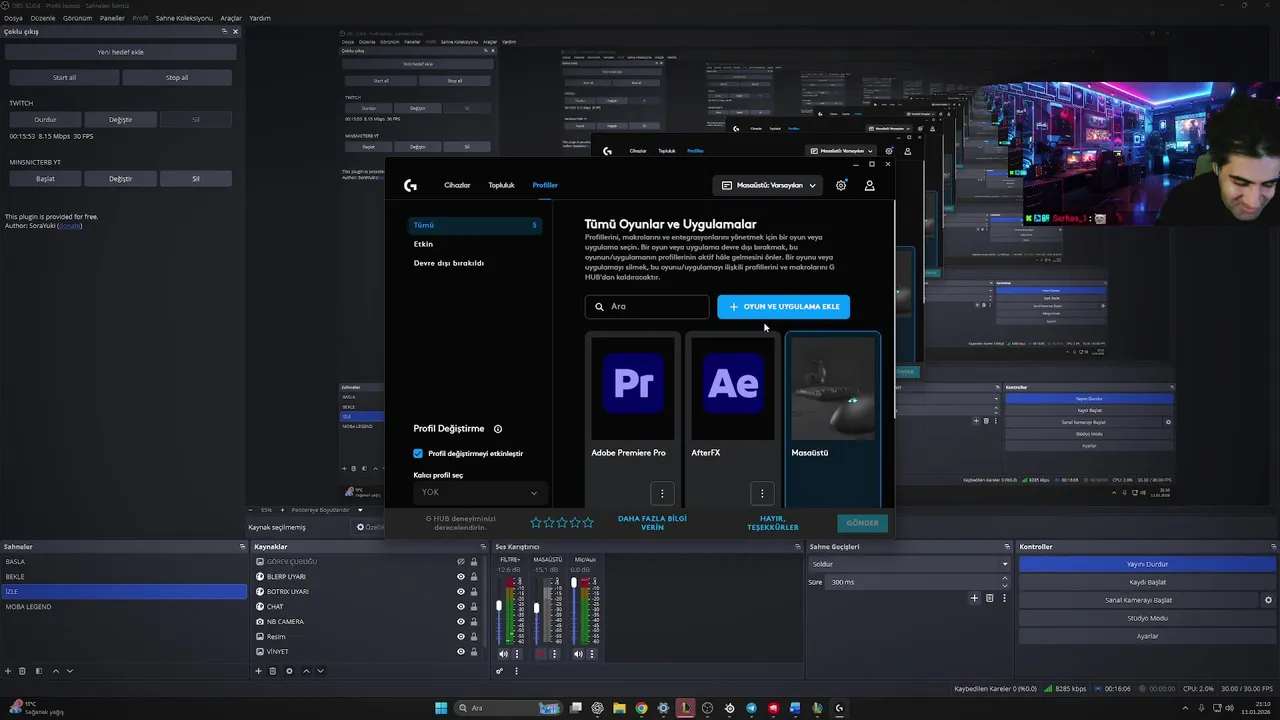Screen dimensions: 1280x720
Task: Click the Ara search field in G HUB
Action: pos(647,307)
